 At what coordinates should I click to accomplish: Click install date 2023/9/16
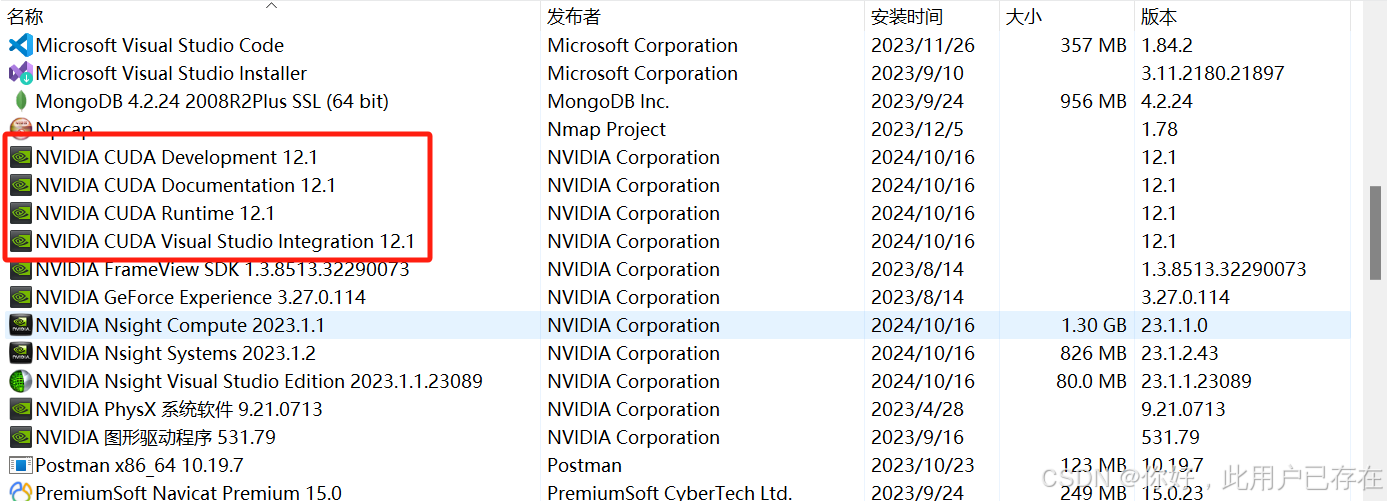[917, 437]
